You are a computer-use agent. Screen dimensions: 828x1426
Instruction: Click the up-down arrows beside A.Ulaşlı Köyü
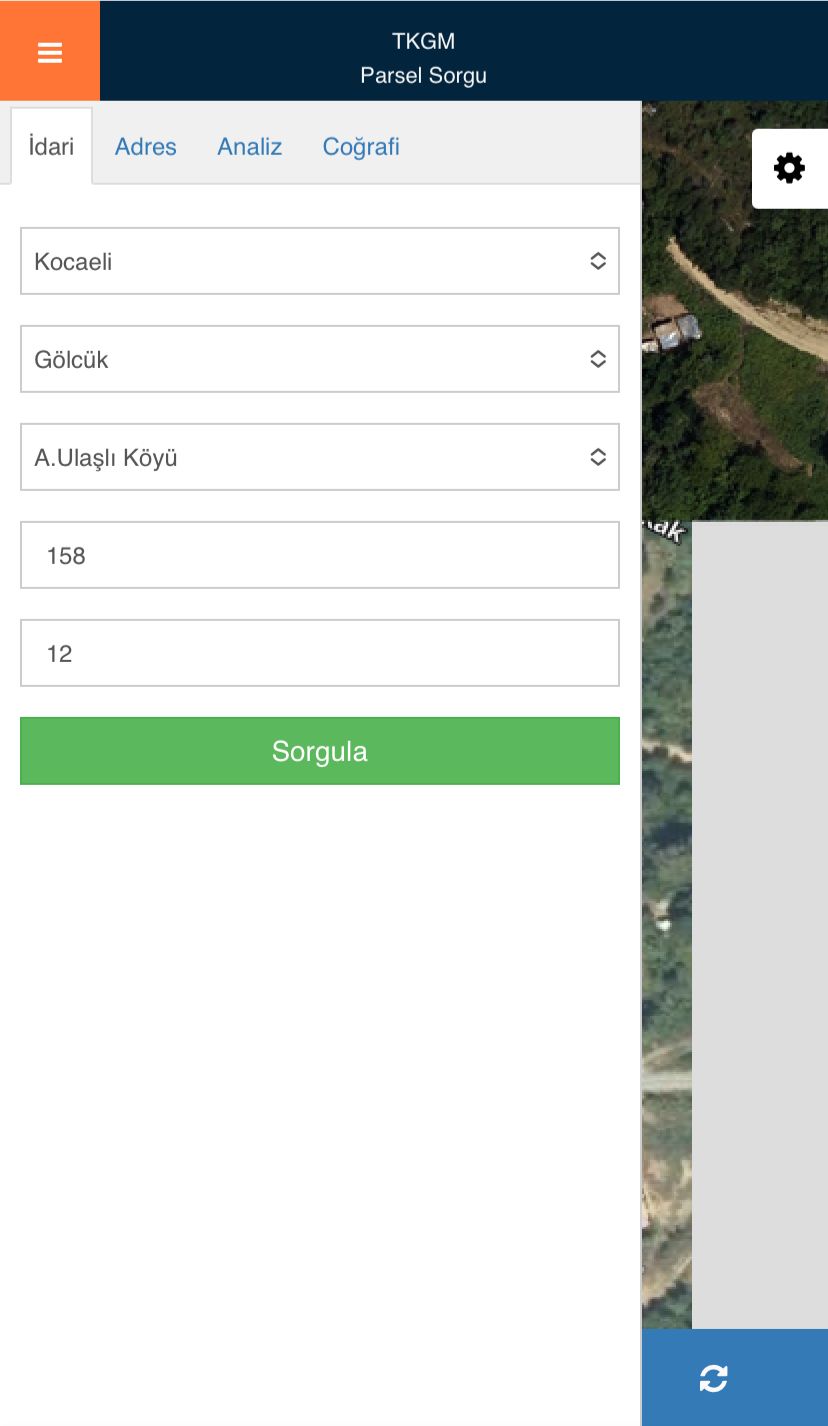[x=598, y=457]
